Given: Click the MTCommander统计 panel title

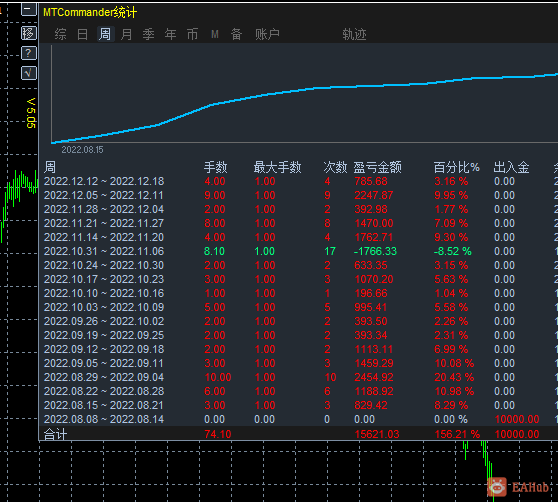Looking at the screenshot, I should pos(90,12).
